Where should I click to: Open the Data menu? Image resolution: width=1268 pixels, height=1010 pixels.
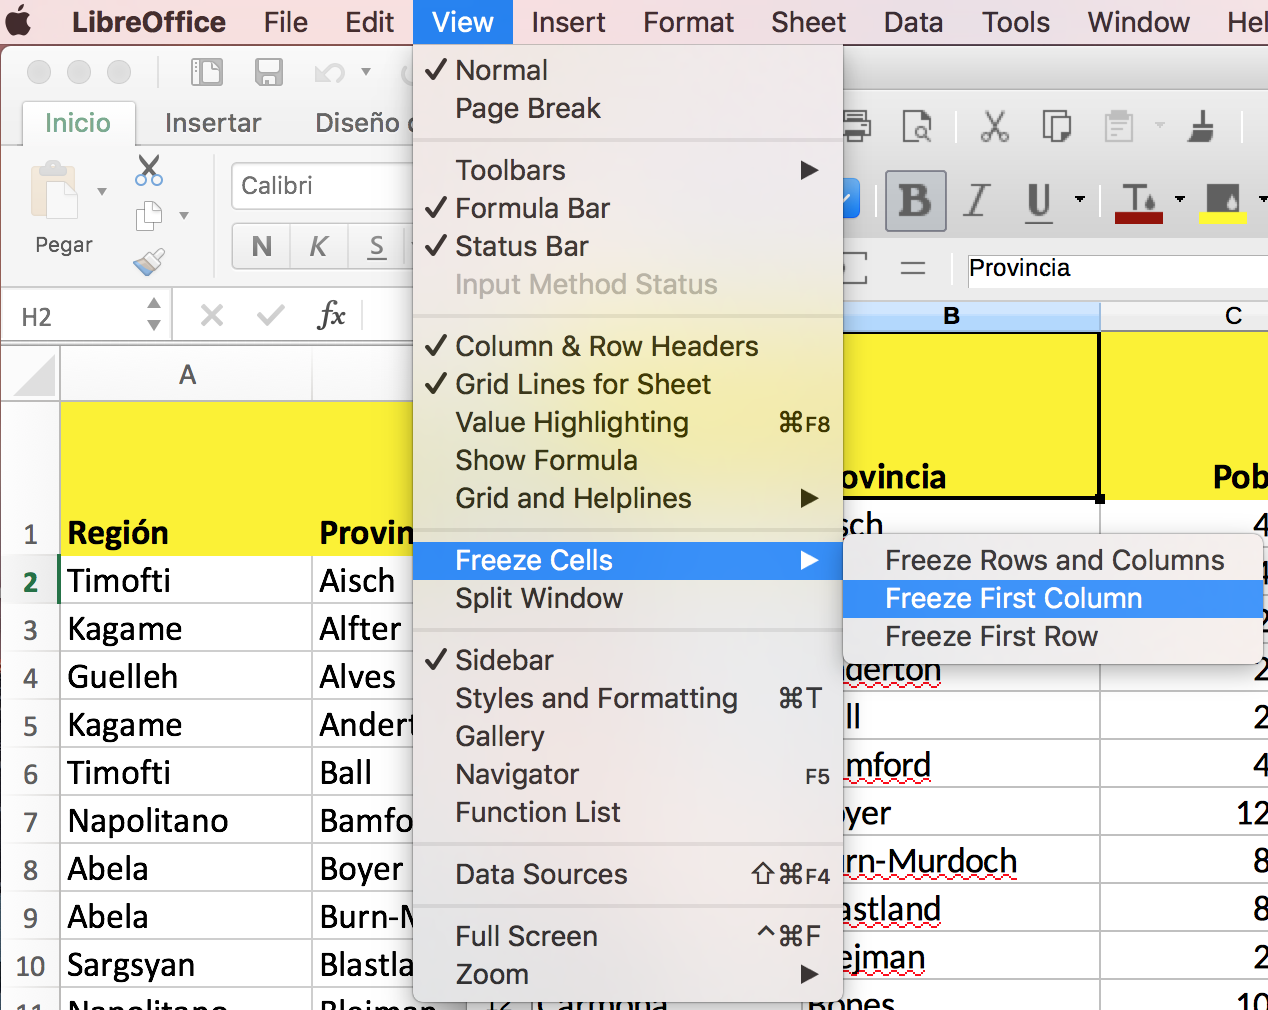[x=913, y=22]
